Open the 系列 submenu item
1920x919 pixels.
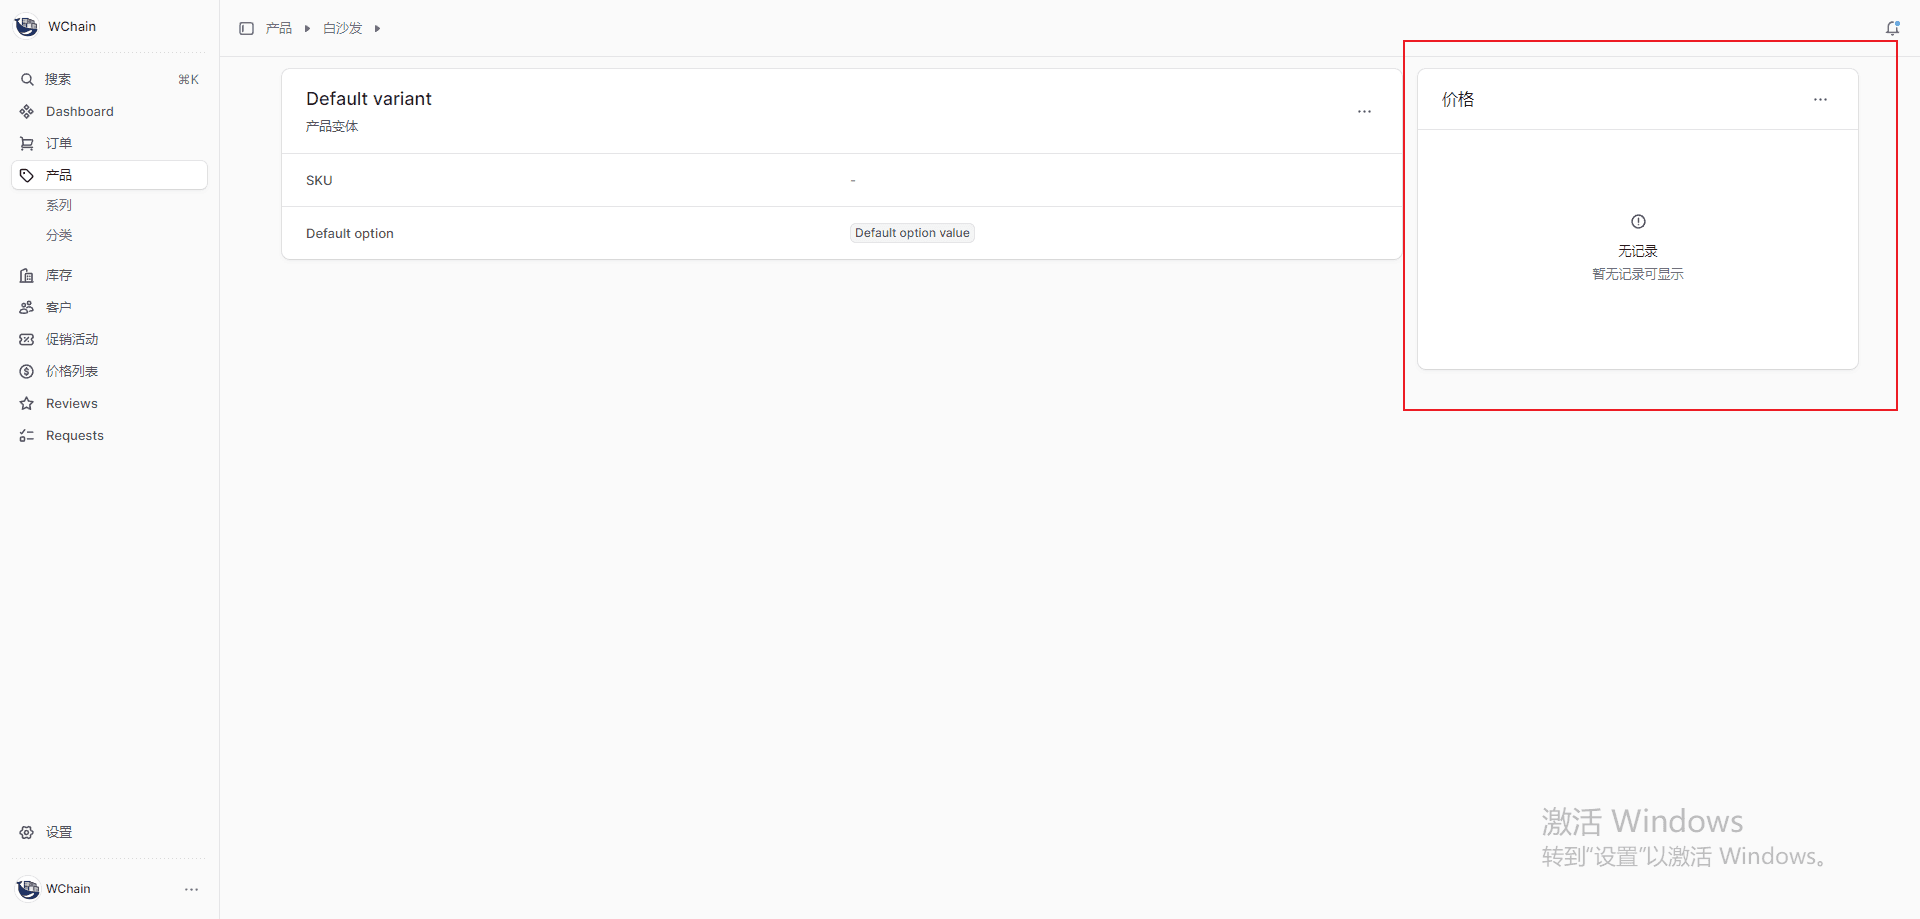point(59,205)
